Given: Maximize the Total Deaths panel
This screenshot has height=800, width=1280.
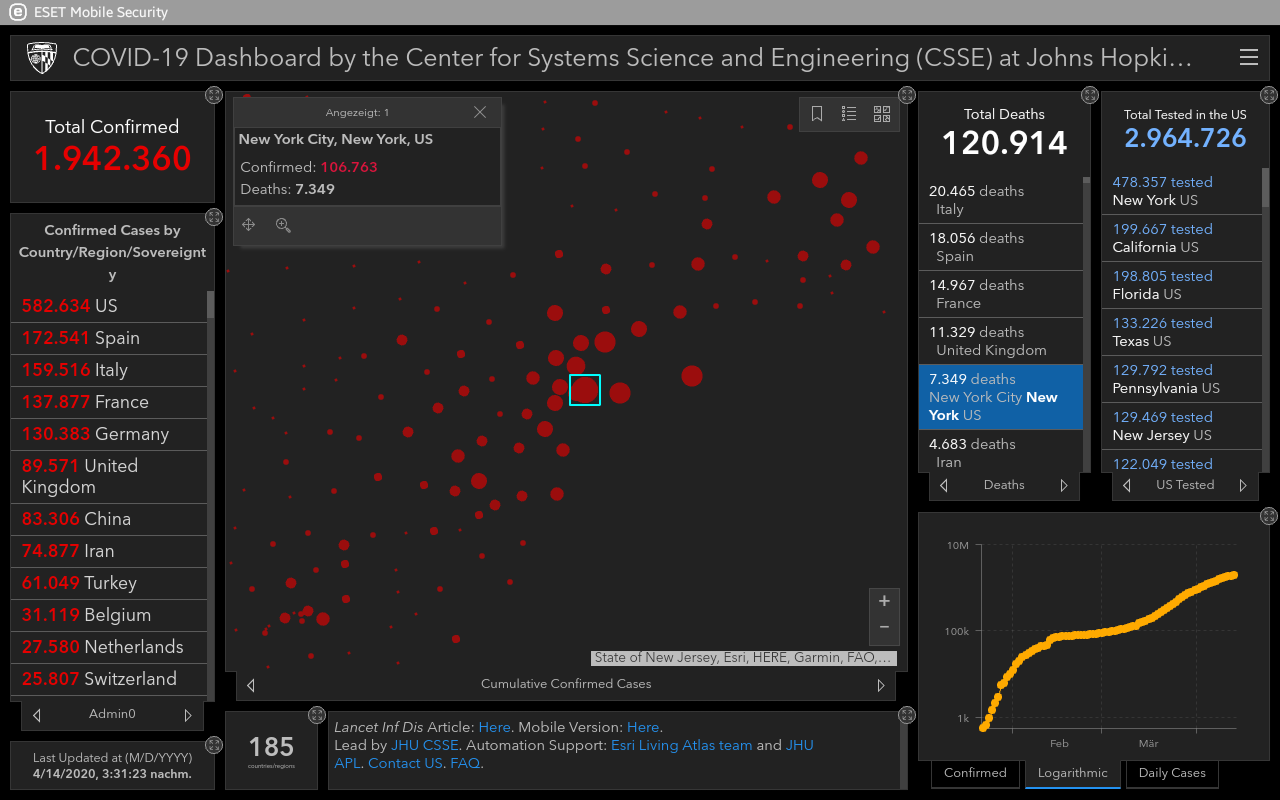Looking at the screenshot, I should [1089, 95].
